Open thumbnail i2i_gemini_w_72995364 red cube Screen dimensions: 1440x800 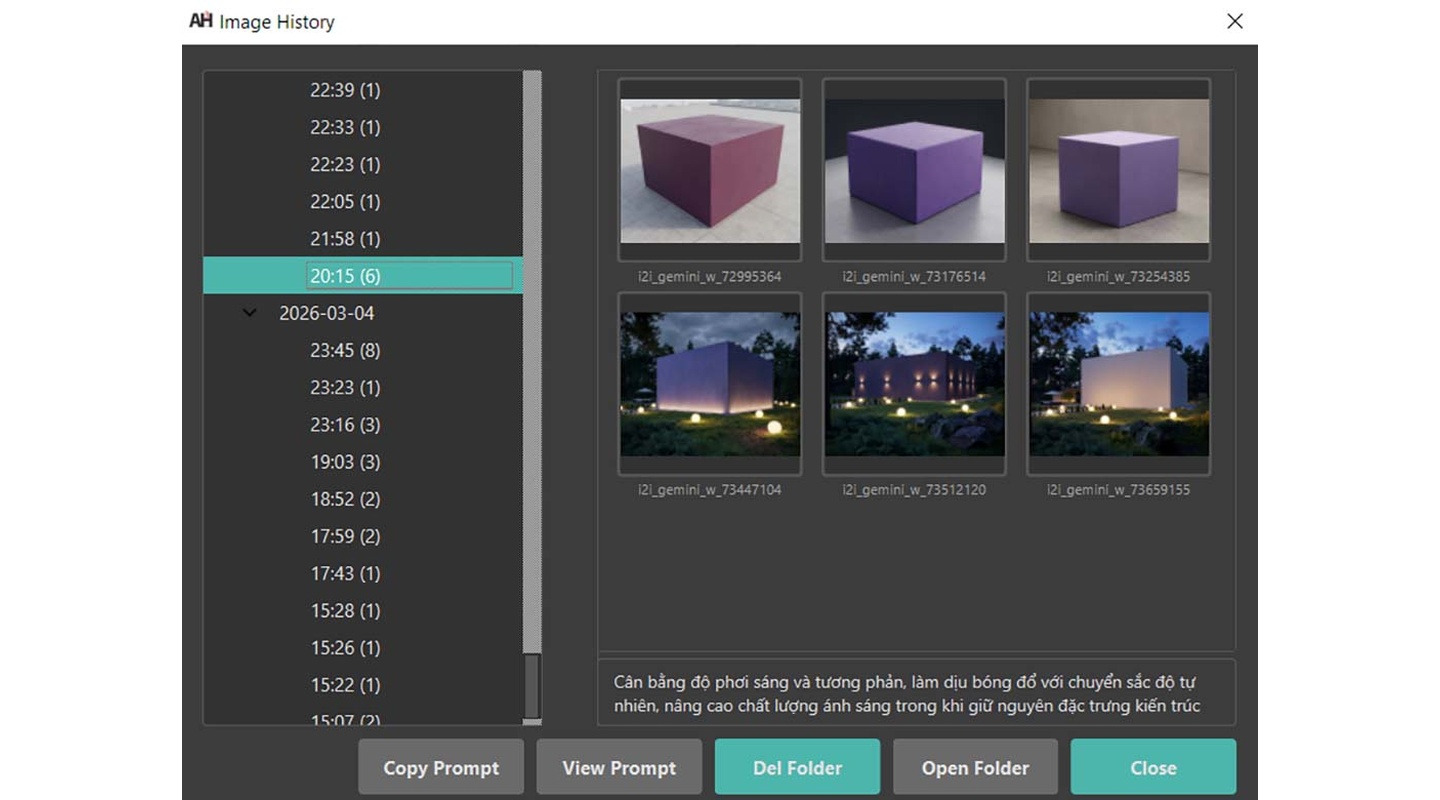coord(710,170)
